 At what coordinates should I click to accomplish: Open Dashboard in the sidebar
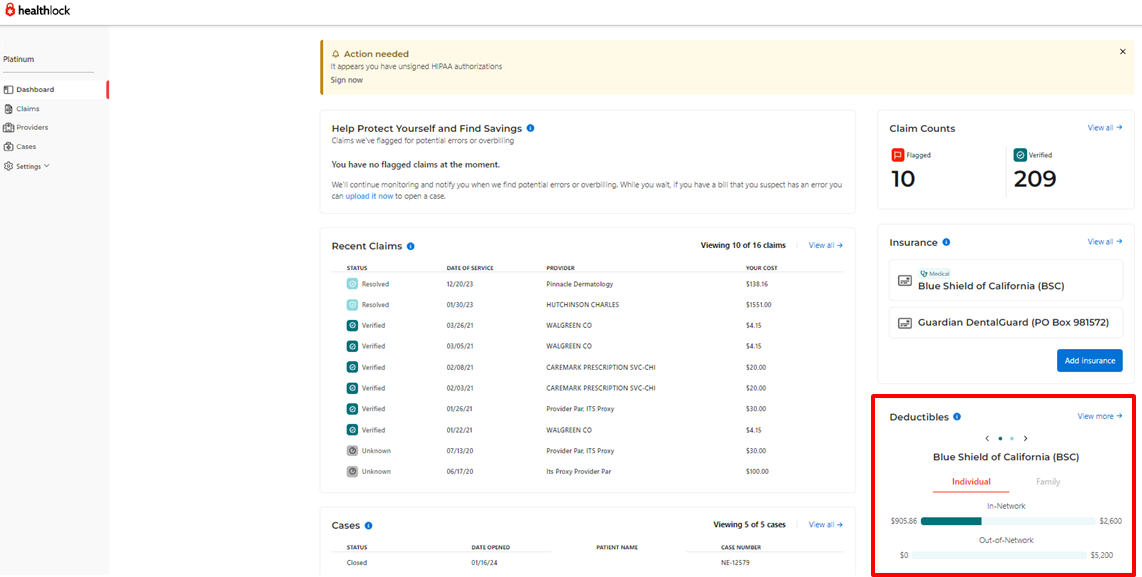tap(53, 90)
